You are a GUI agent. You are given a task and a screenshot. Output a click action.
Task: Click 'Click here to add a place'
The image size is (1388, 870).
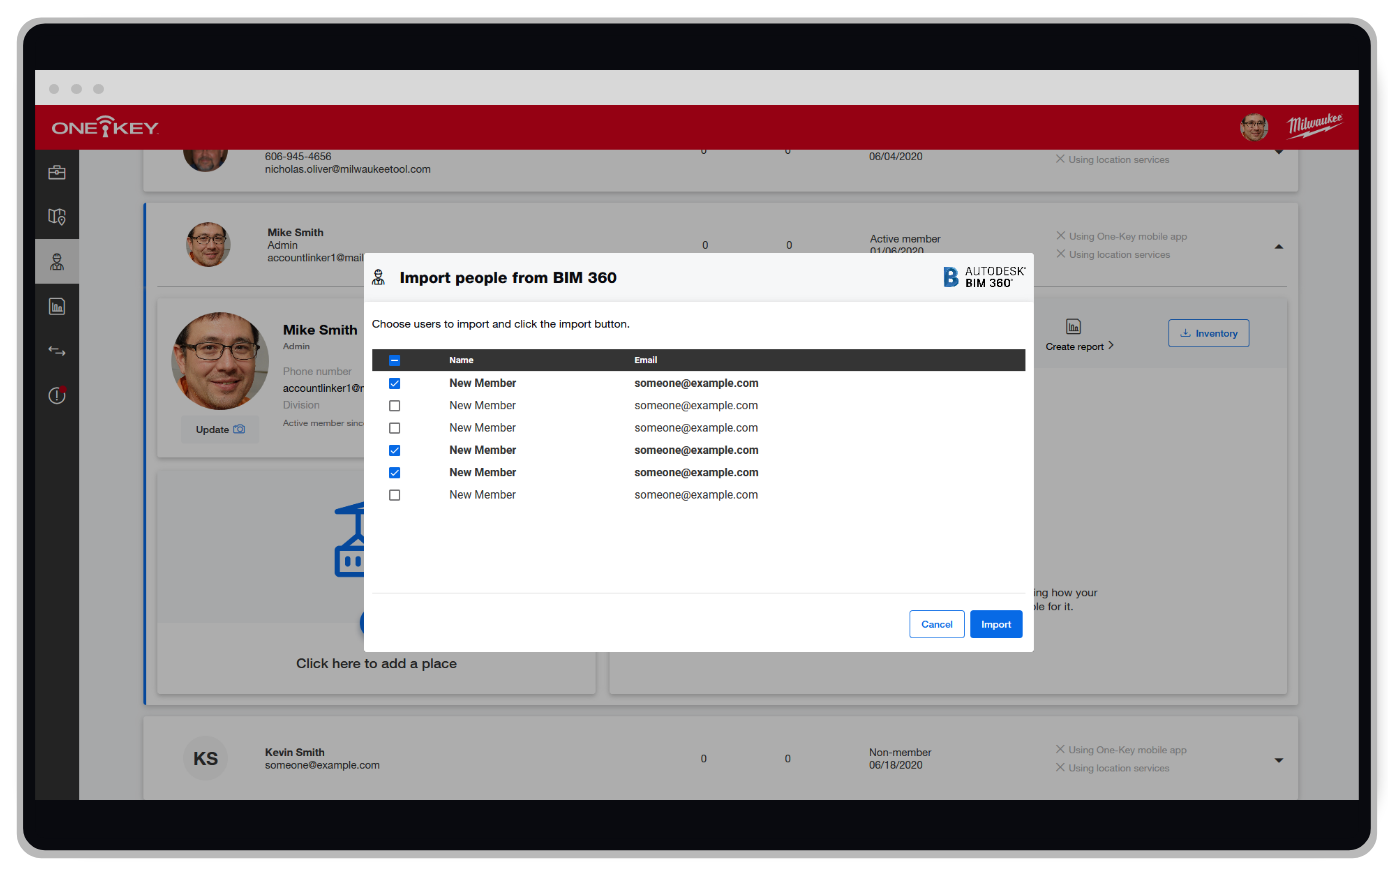(x=376, y=663)
